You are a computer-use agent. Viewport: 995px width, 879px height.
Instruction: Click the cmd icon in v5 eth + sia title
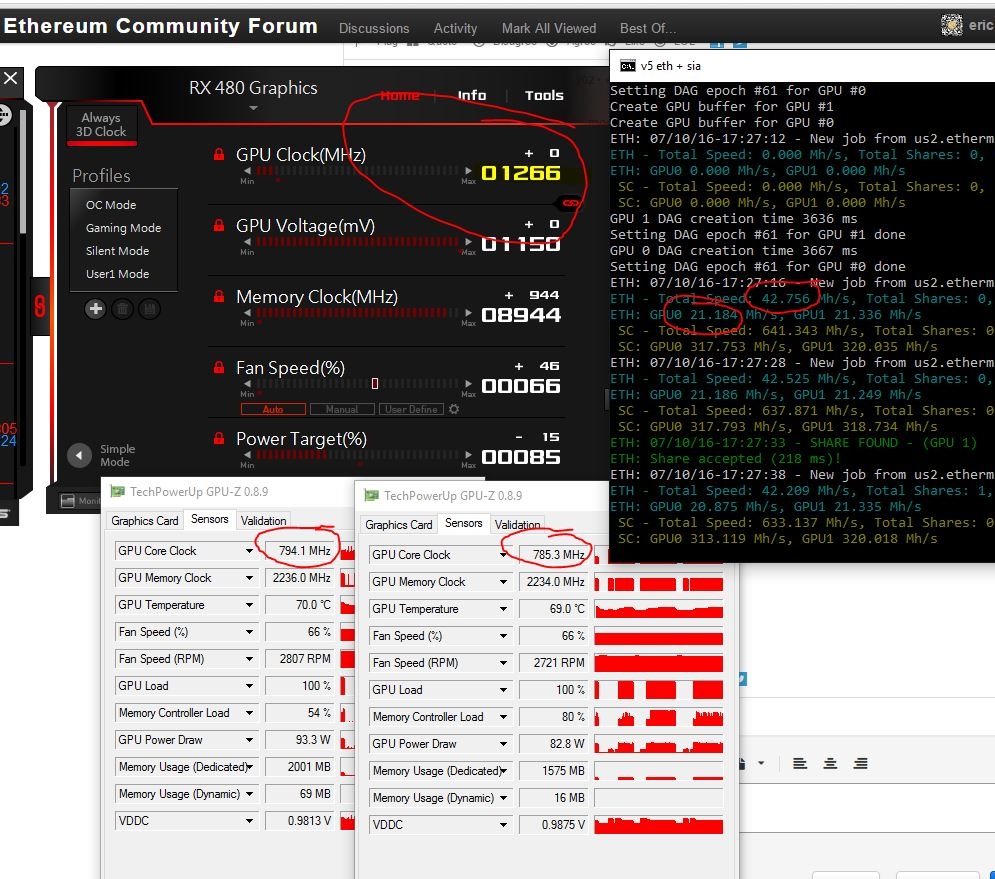tap(628, 66)
